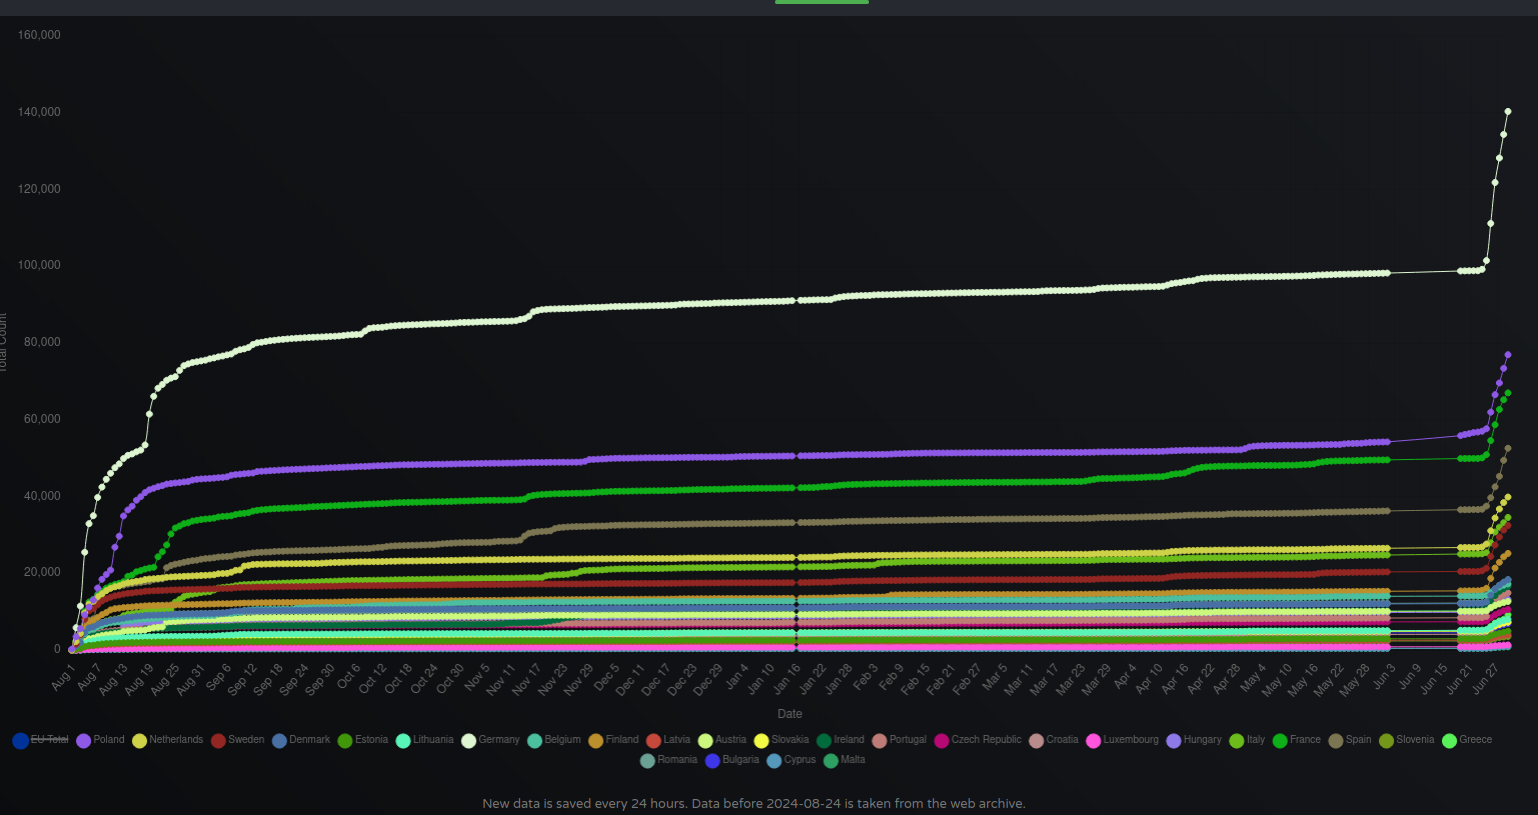Click the 40,000 y-axis label

point(42,496)
